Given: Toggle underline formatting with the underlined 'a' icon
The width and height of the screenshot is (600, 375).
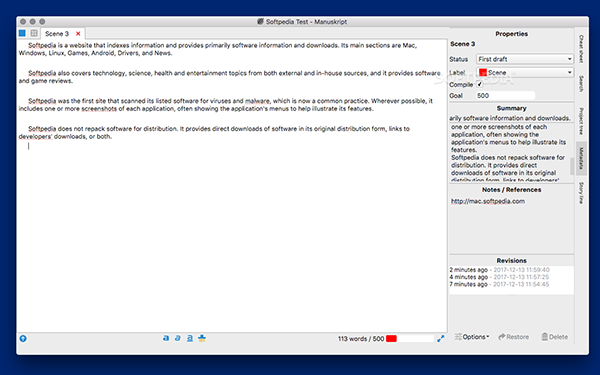Looking at the screenshot, I should 190,338.
